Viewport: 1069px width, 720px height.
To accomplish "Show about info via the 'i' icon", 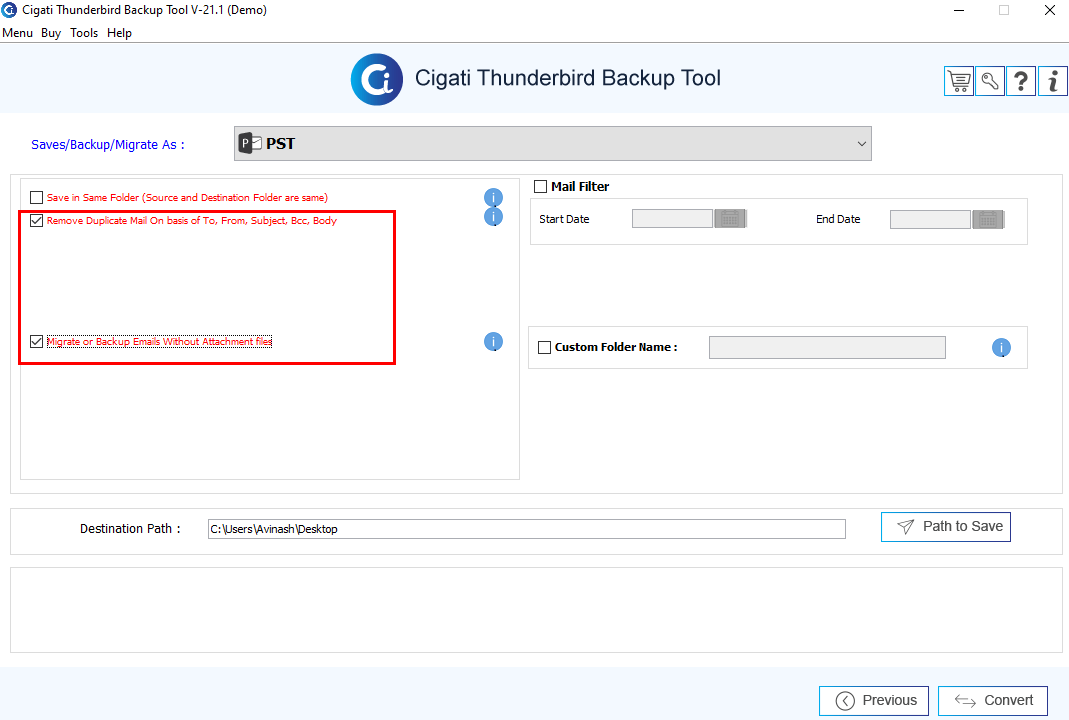I will 1053,81.
